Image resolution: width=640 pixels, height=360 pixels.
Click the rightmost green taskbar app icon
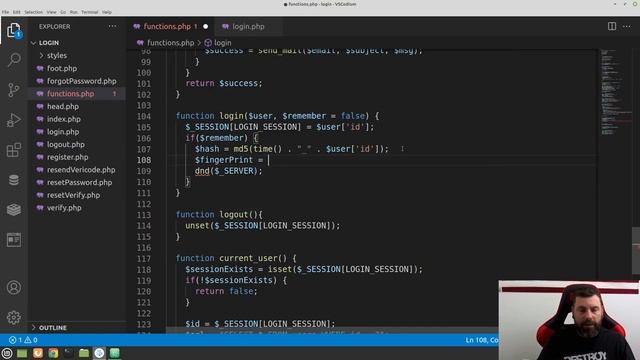pos(115,353)
